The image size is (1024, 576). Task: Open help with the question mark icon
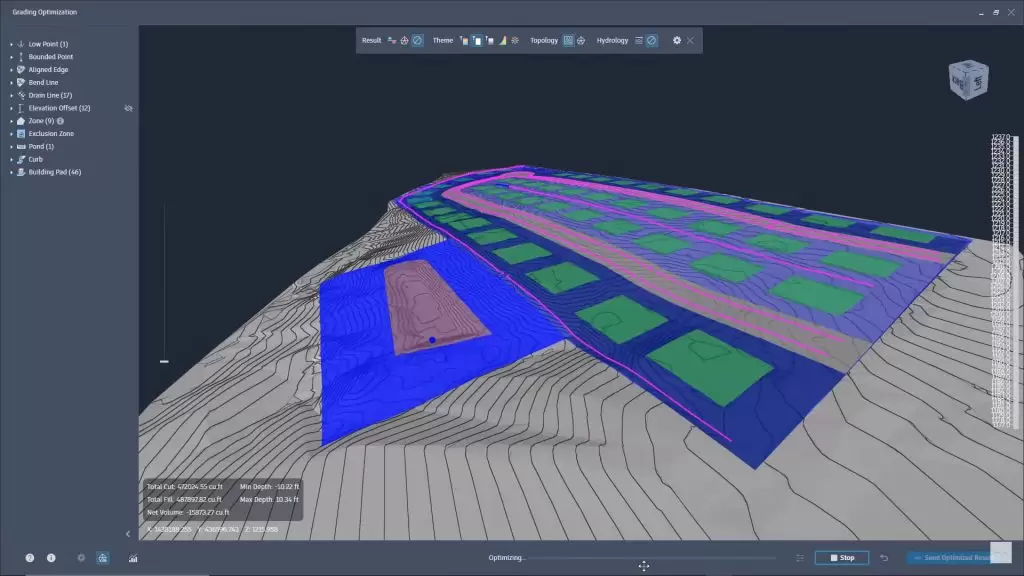(x=30, y=558)
